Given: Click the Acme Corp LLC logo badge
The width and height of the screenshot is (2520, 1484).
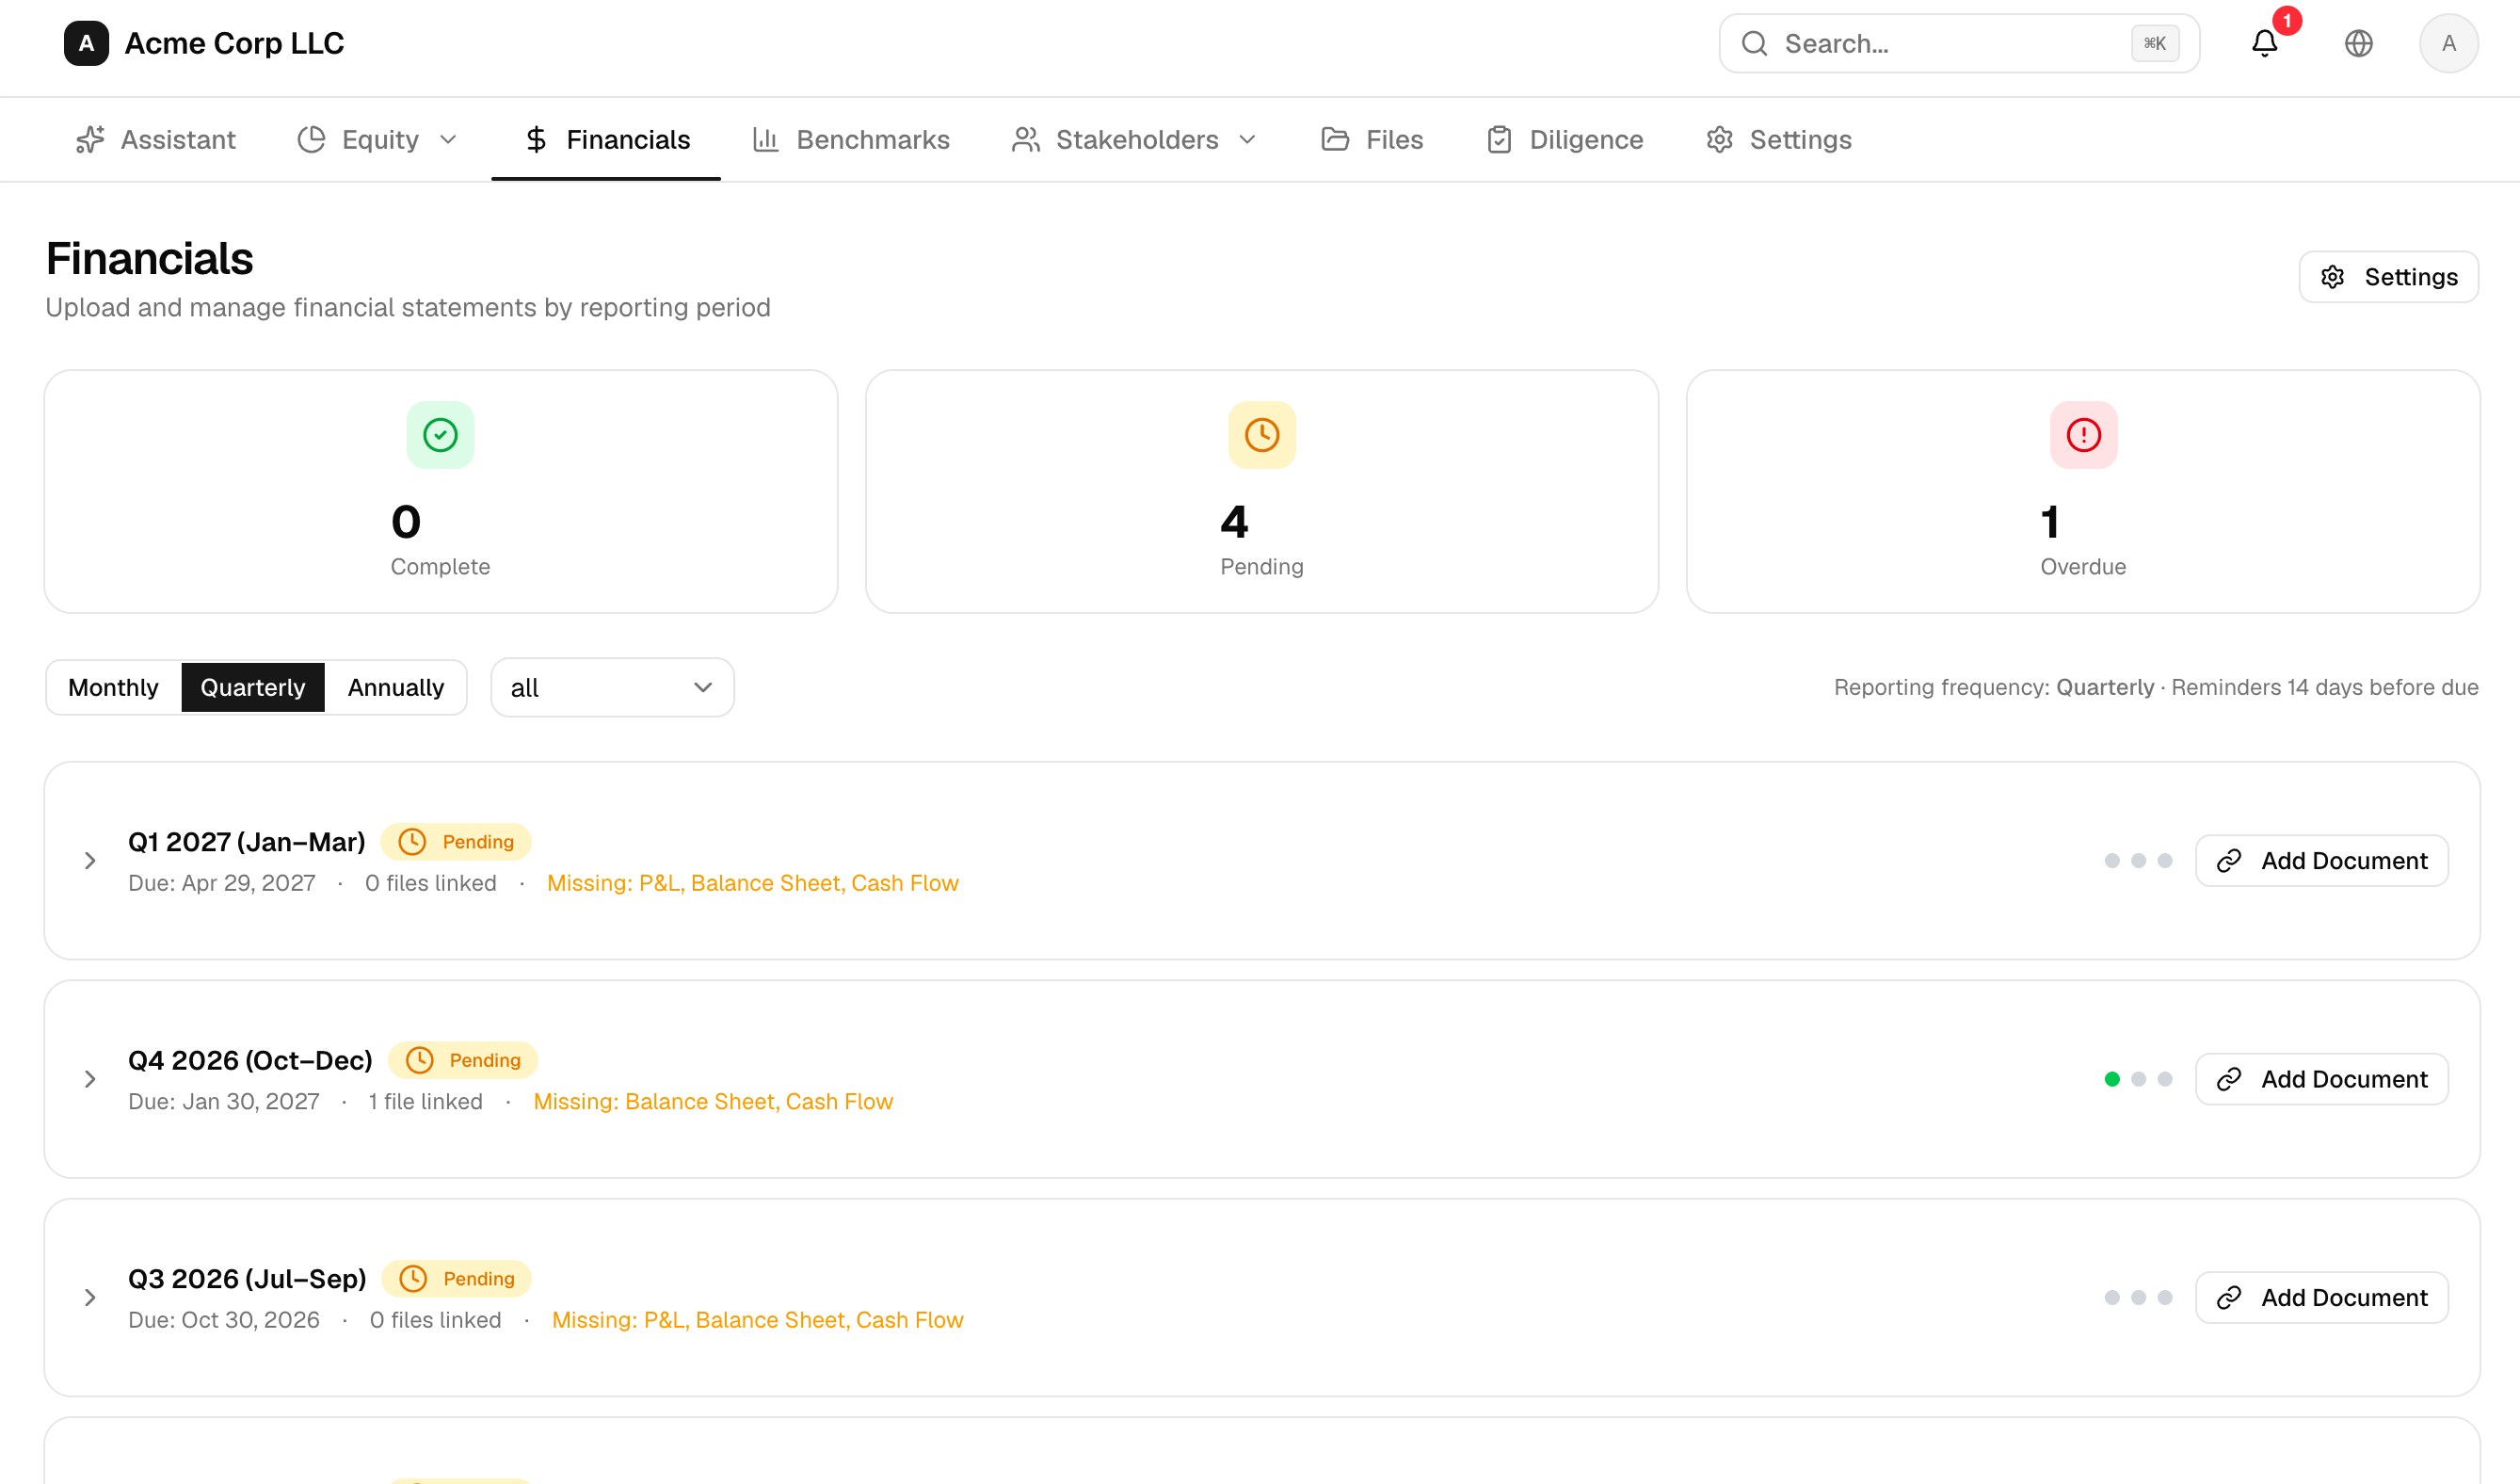Looking at the screenshot, I should coord(86,43).
